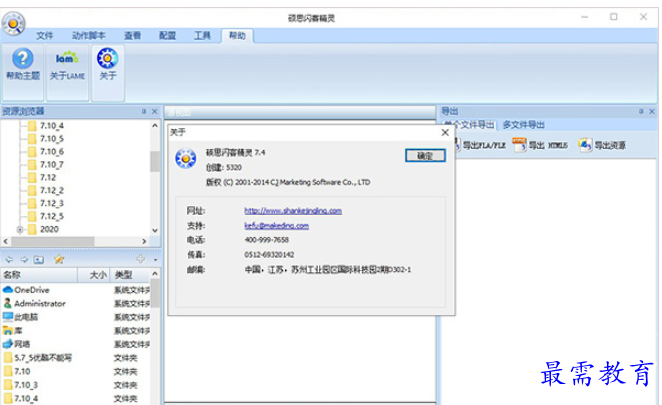
Task: Open the 文件 menu tab
Action: [x=44, y=35]
